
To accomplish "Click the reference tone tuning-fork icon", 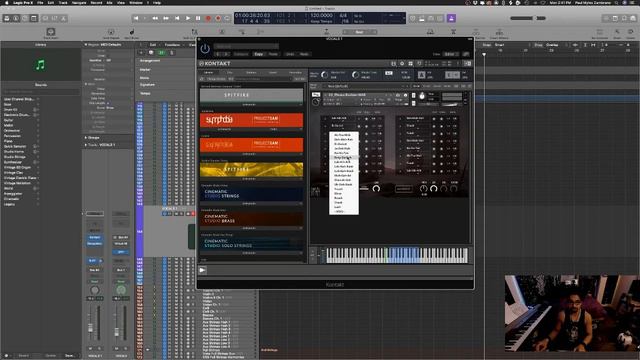I will coord(452,75).
